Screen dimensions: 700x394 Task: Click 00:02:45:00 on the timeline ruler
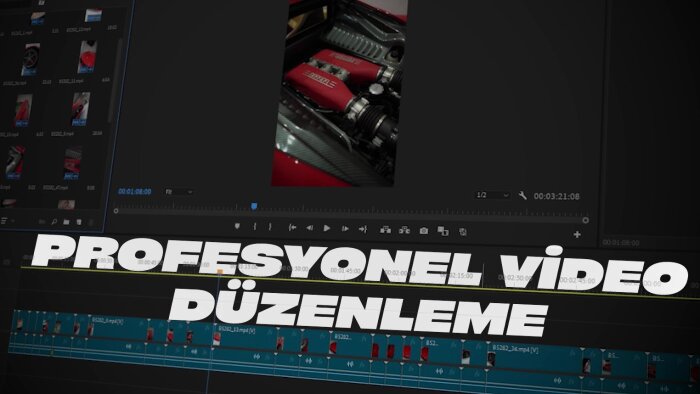point(577,280)
